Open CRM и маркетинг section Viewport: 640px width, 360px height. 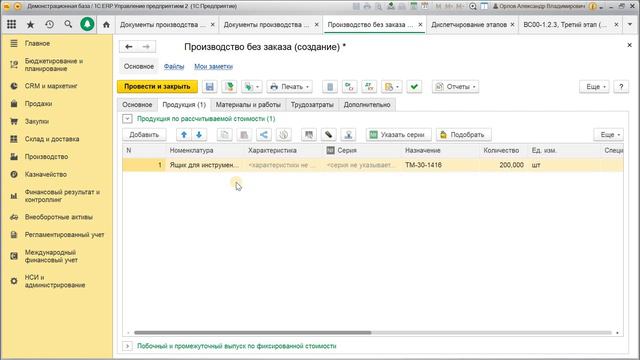point(51,86)
